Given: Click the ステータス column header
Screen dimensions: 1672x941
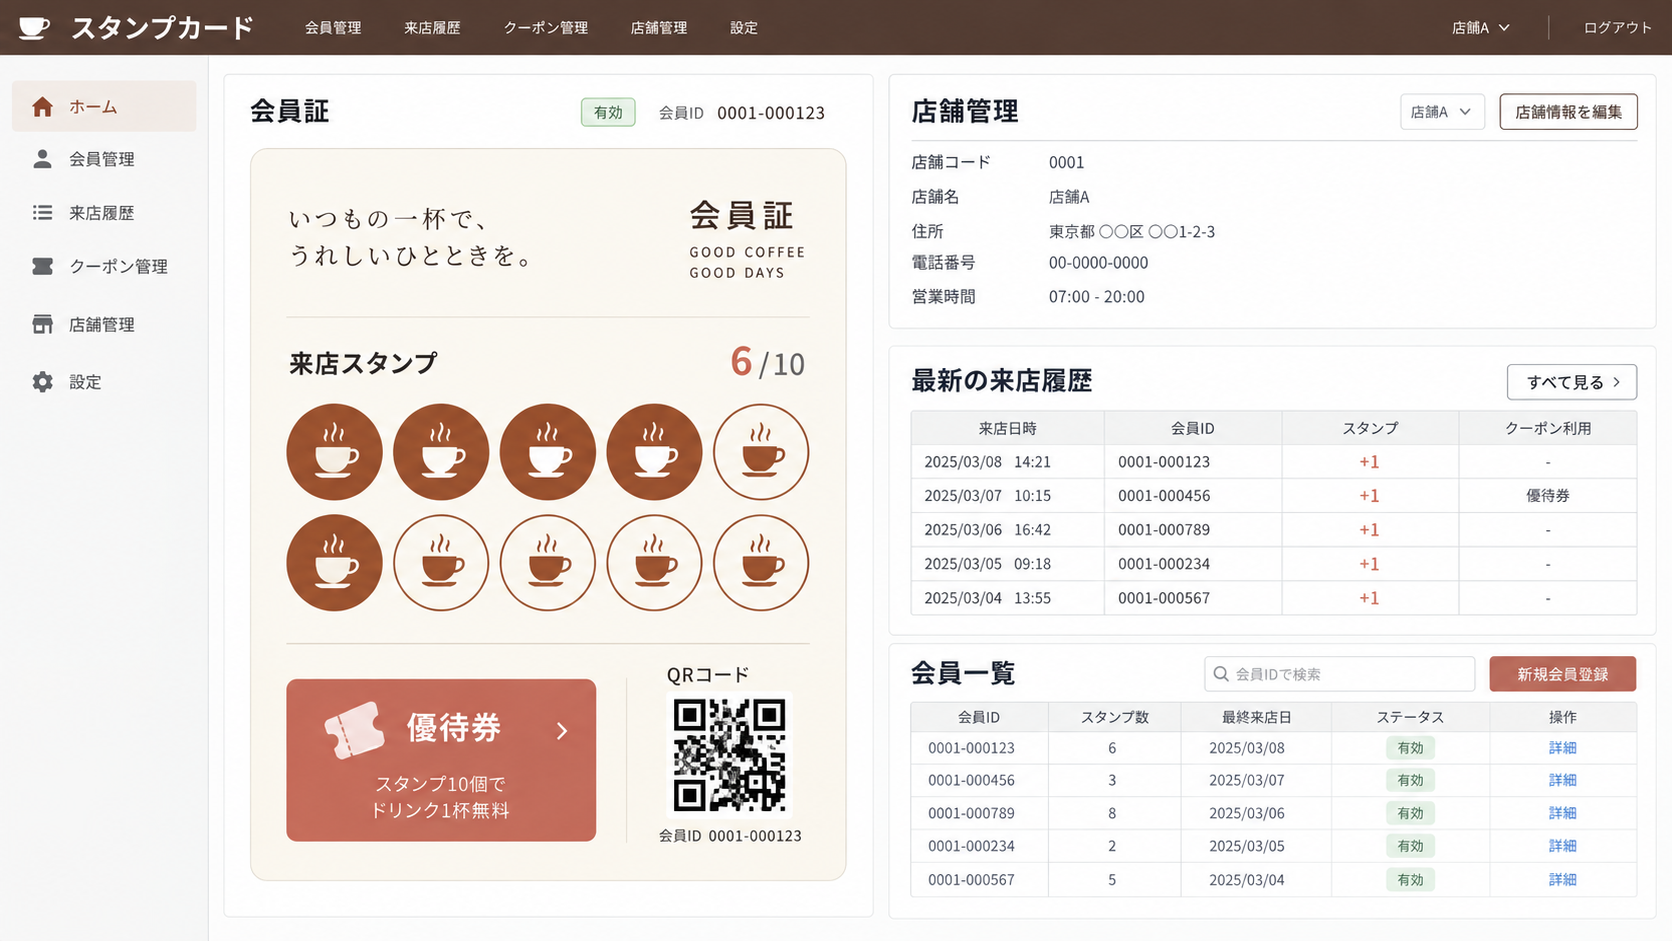Looking at the screenshot, I should (x=1410, y=717).
